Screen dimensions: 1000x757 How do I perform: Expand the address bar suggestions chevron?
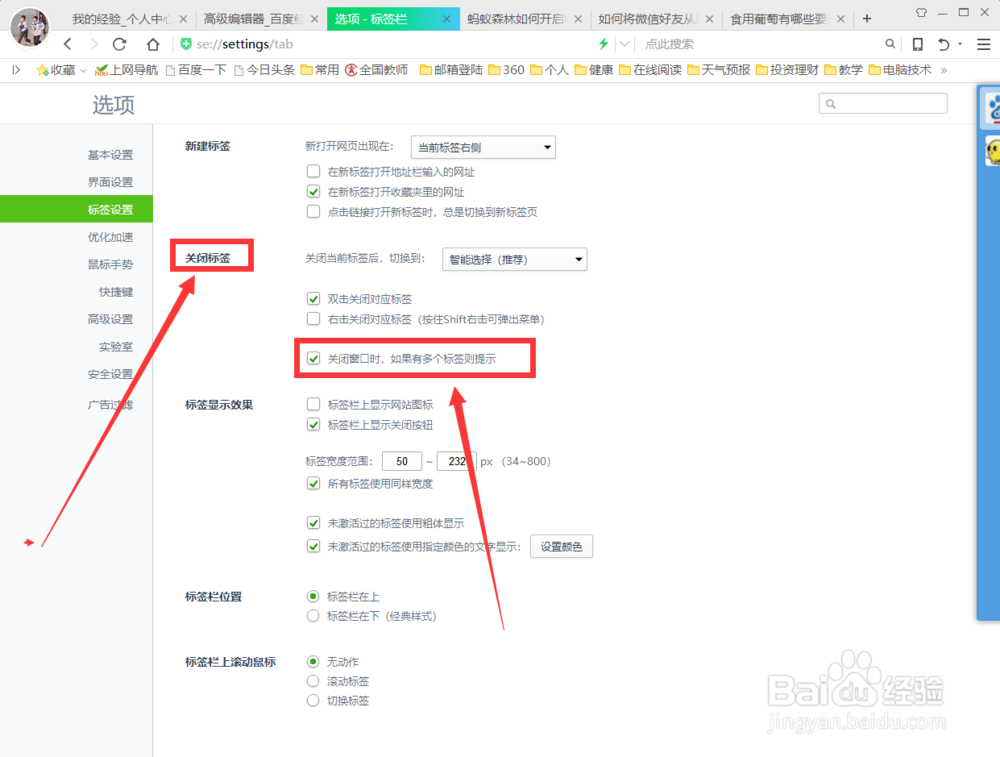coord(622,44)
